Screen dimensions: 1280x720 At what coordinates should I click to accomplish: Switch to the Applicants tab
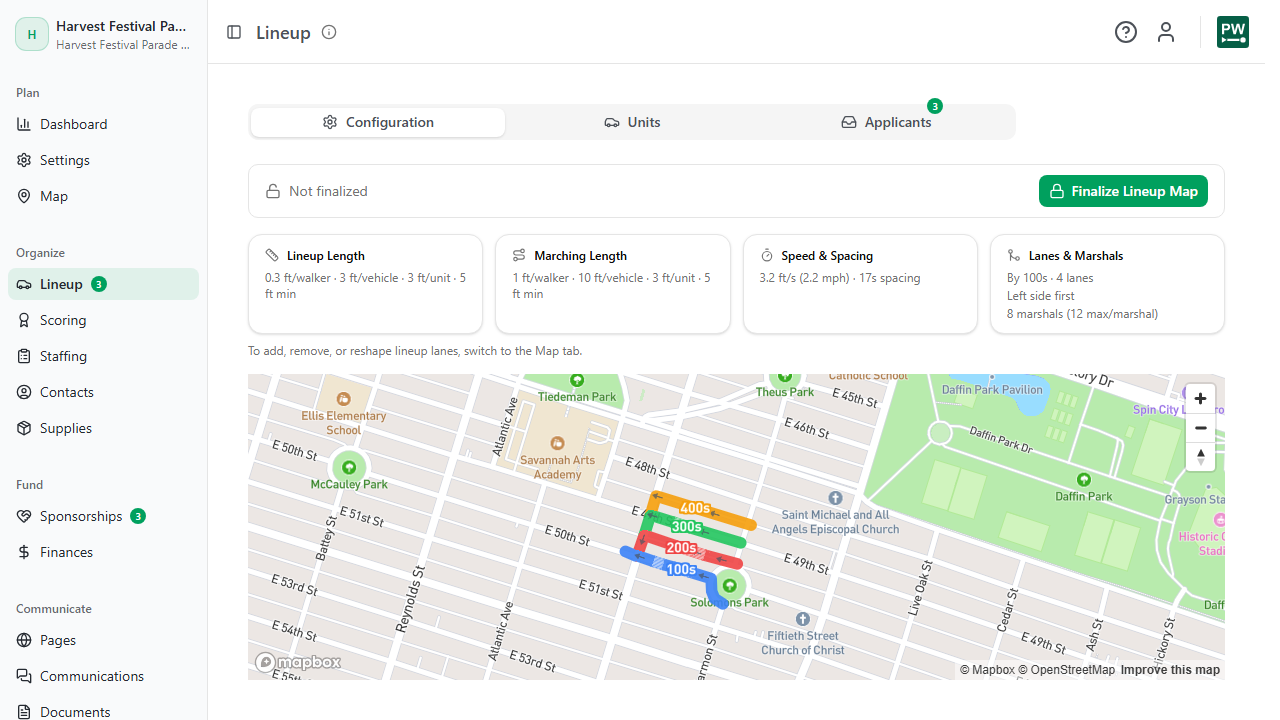click(x=886, y=122)
